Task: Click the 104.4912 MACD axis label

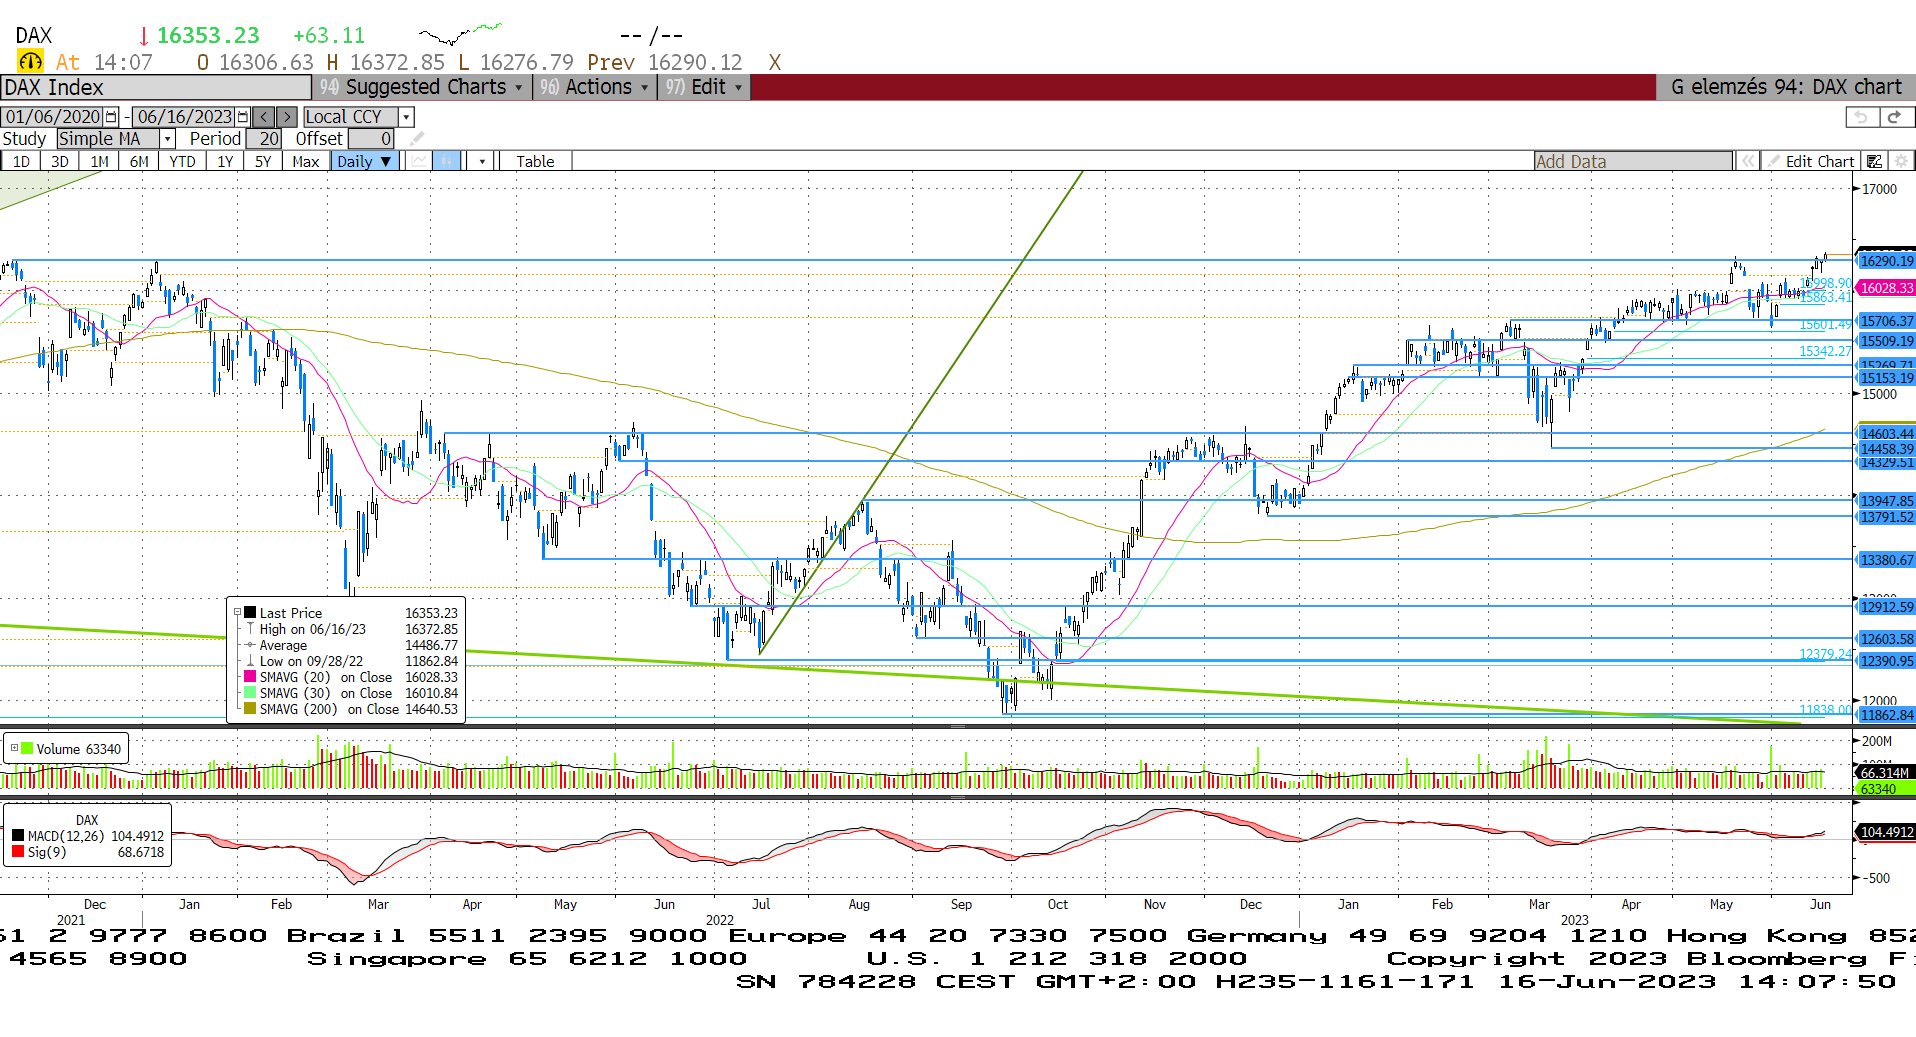Action: click(x=1886, y=832)
